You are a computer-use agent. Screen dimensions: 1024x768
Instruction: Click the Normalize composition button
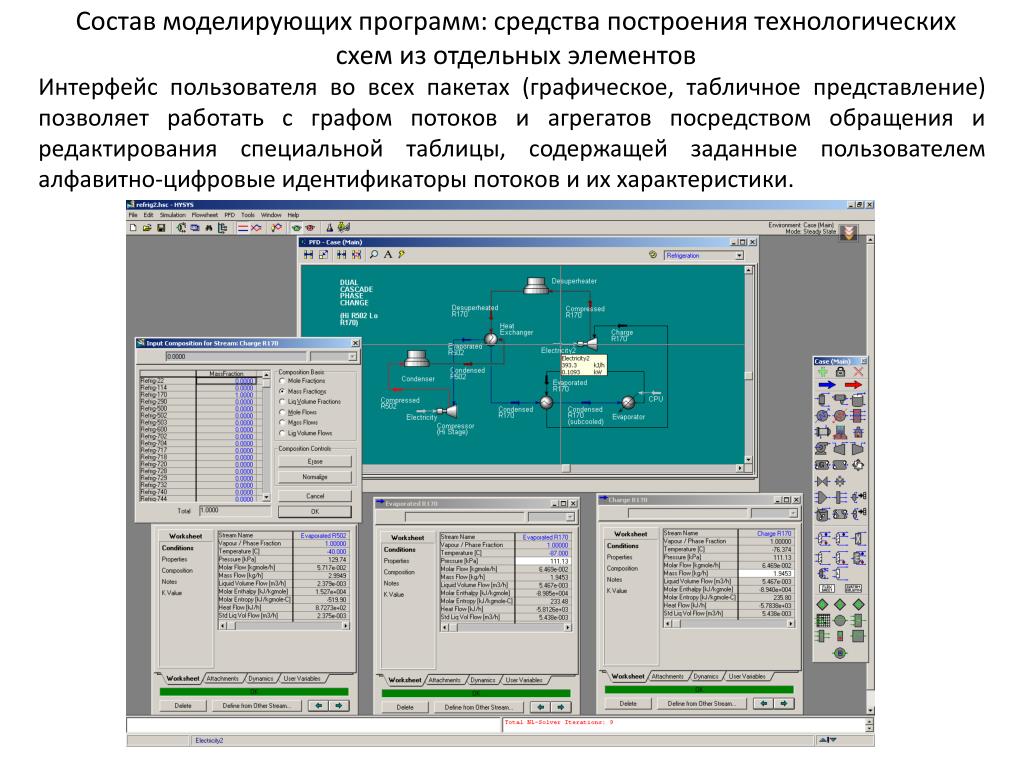pos(315,477)
